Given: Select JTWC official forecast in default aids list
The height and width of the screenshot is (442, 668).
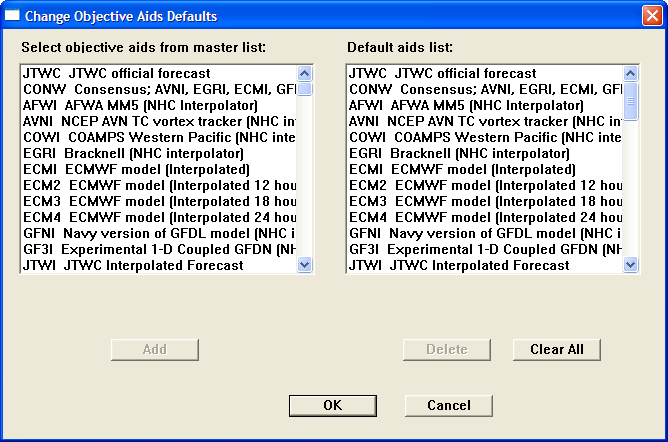Looking at the screenshot, I should pyautogui.click(x=485, y=73).
